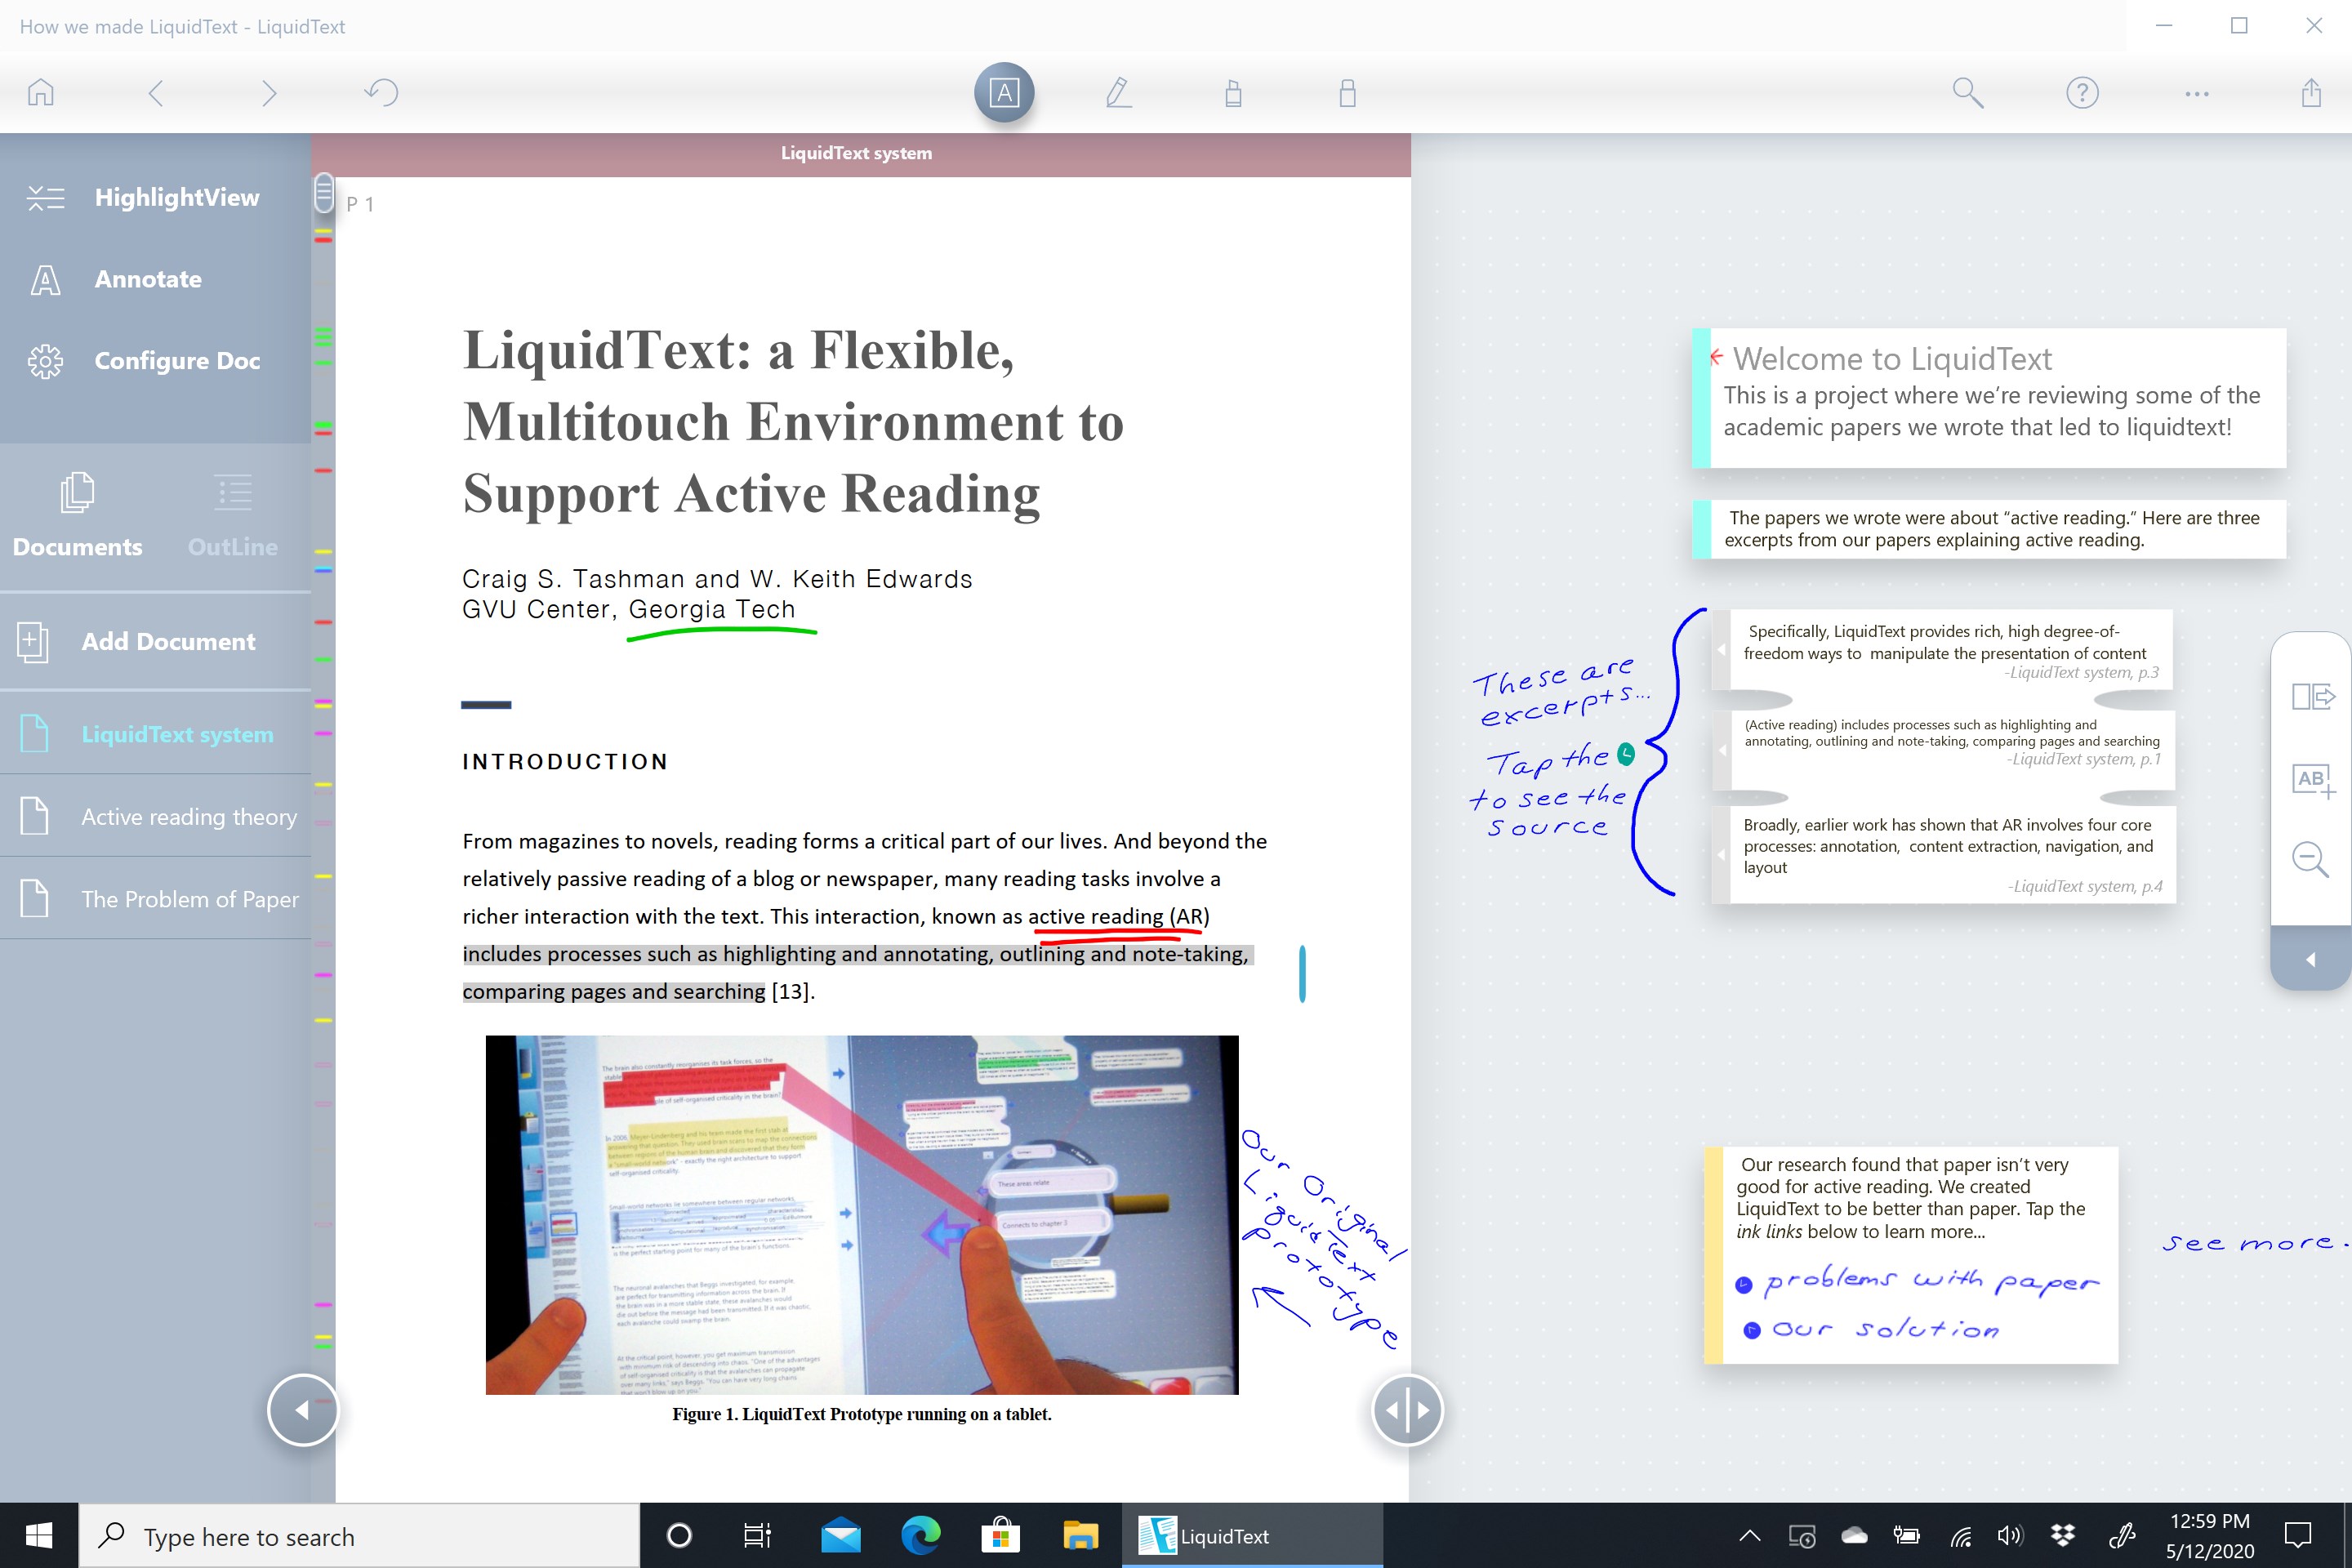Toggle the text annotation mode button

(1004, 93)
